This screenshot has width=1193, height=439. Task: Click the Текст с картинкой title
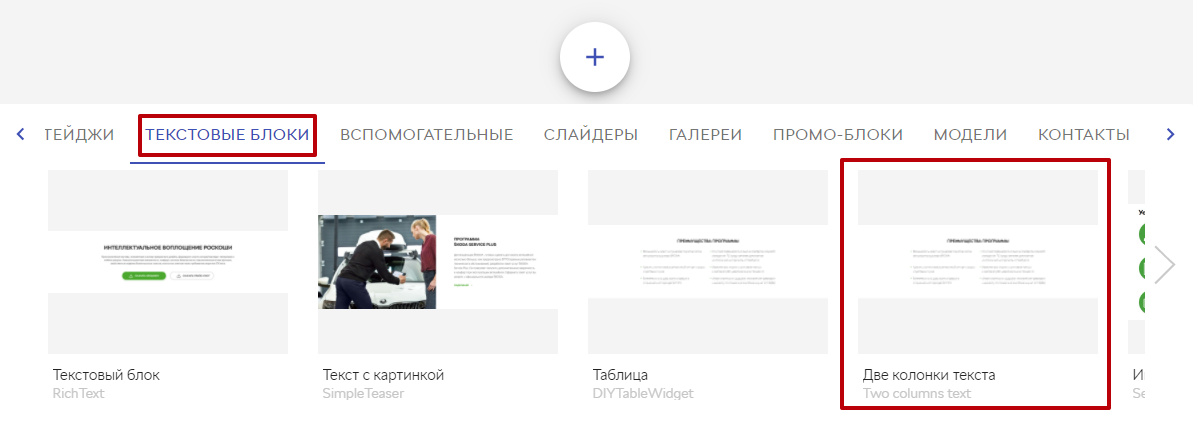[383, 375]
